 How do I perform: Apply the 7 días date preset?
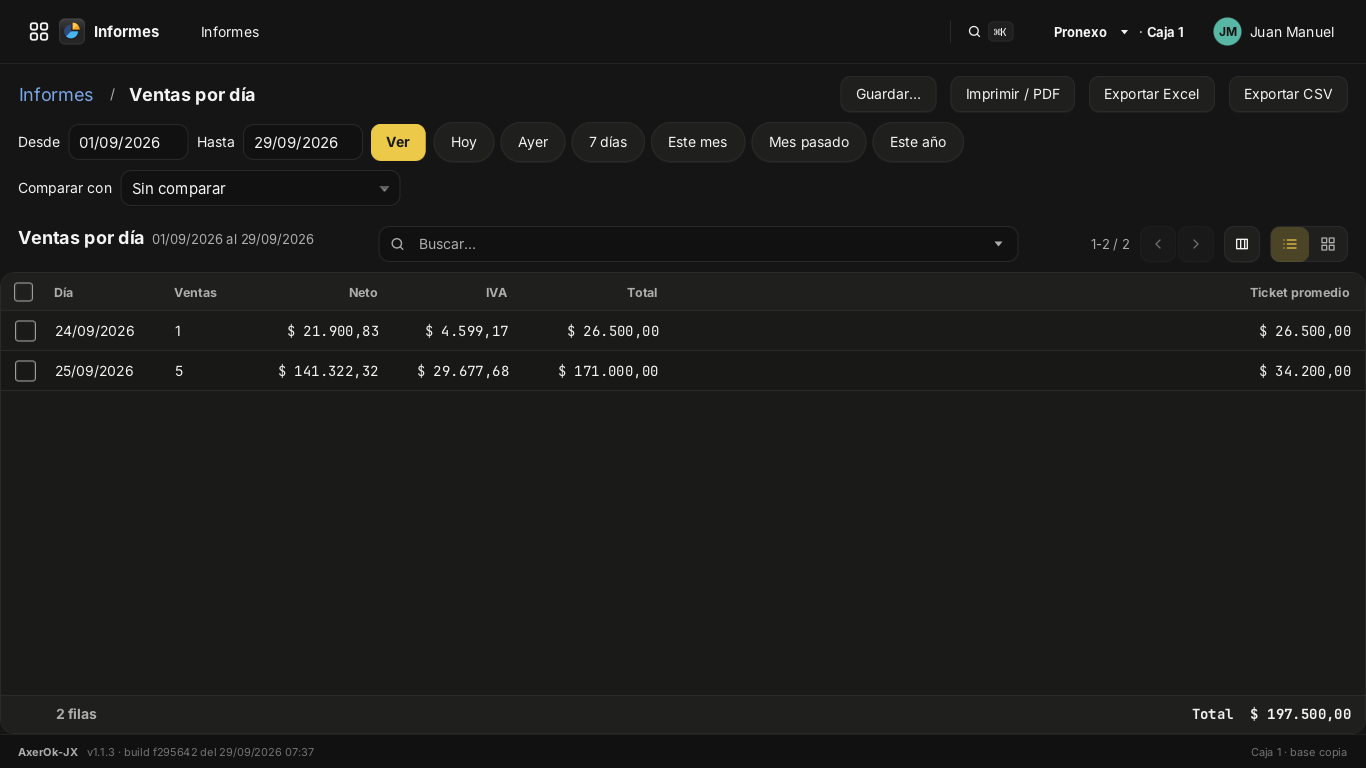click(608, 142)
